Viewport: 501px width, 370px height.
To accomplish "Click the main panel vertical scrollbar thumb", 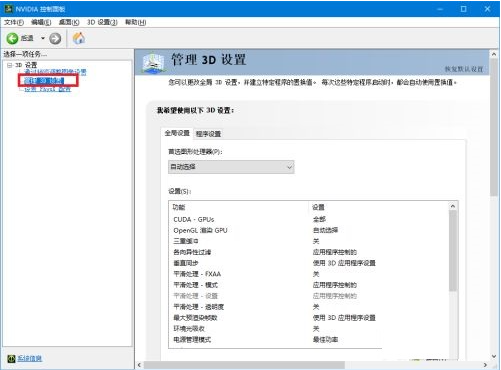I will click(x=494, y=128).
